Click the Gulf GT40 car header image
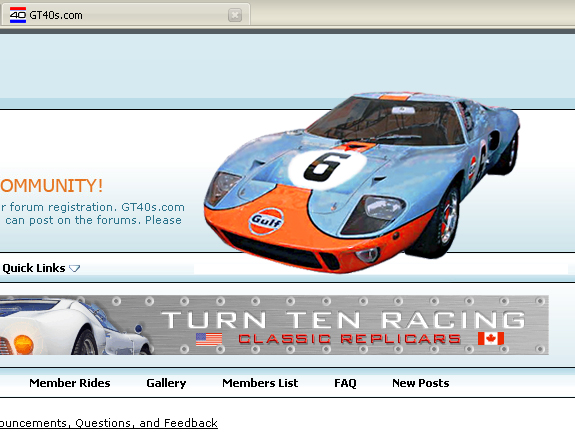Viewport: 575px width, 433px height. coord(362,182)
